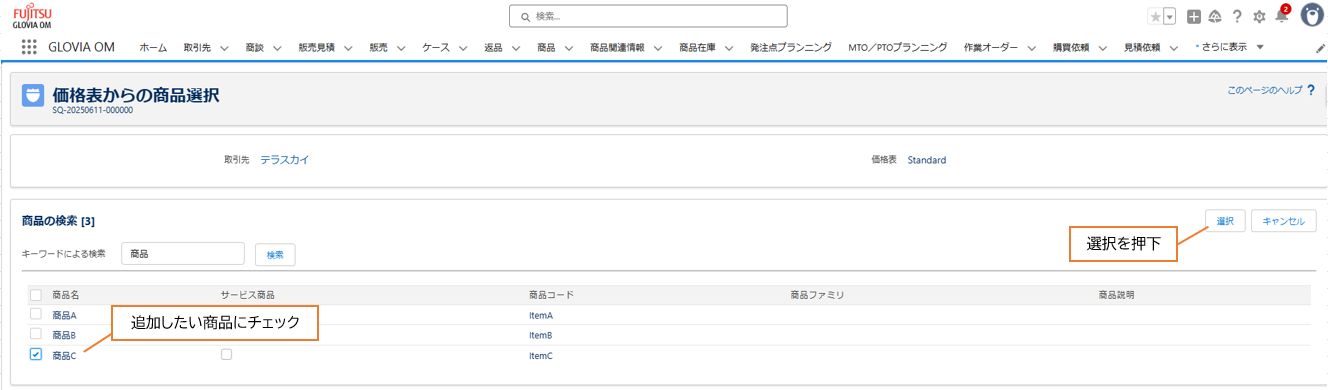Toggle サービス商品 checkbox in 商品C row
Screen dimensions: 1328x390
point(226,354)
